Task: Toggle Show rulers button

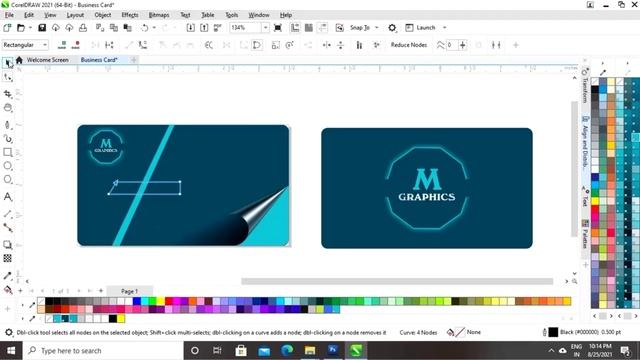Action: pos(295,28)
